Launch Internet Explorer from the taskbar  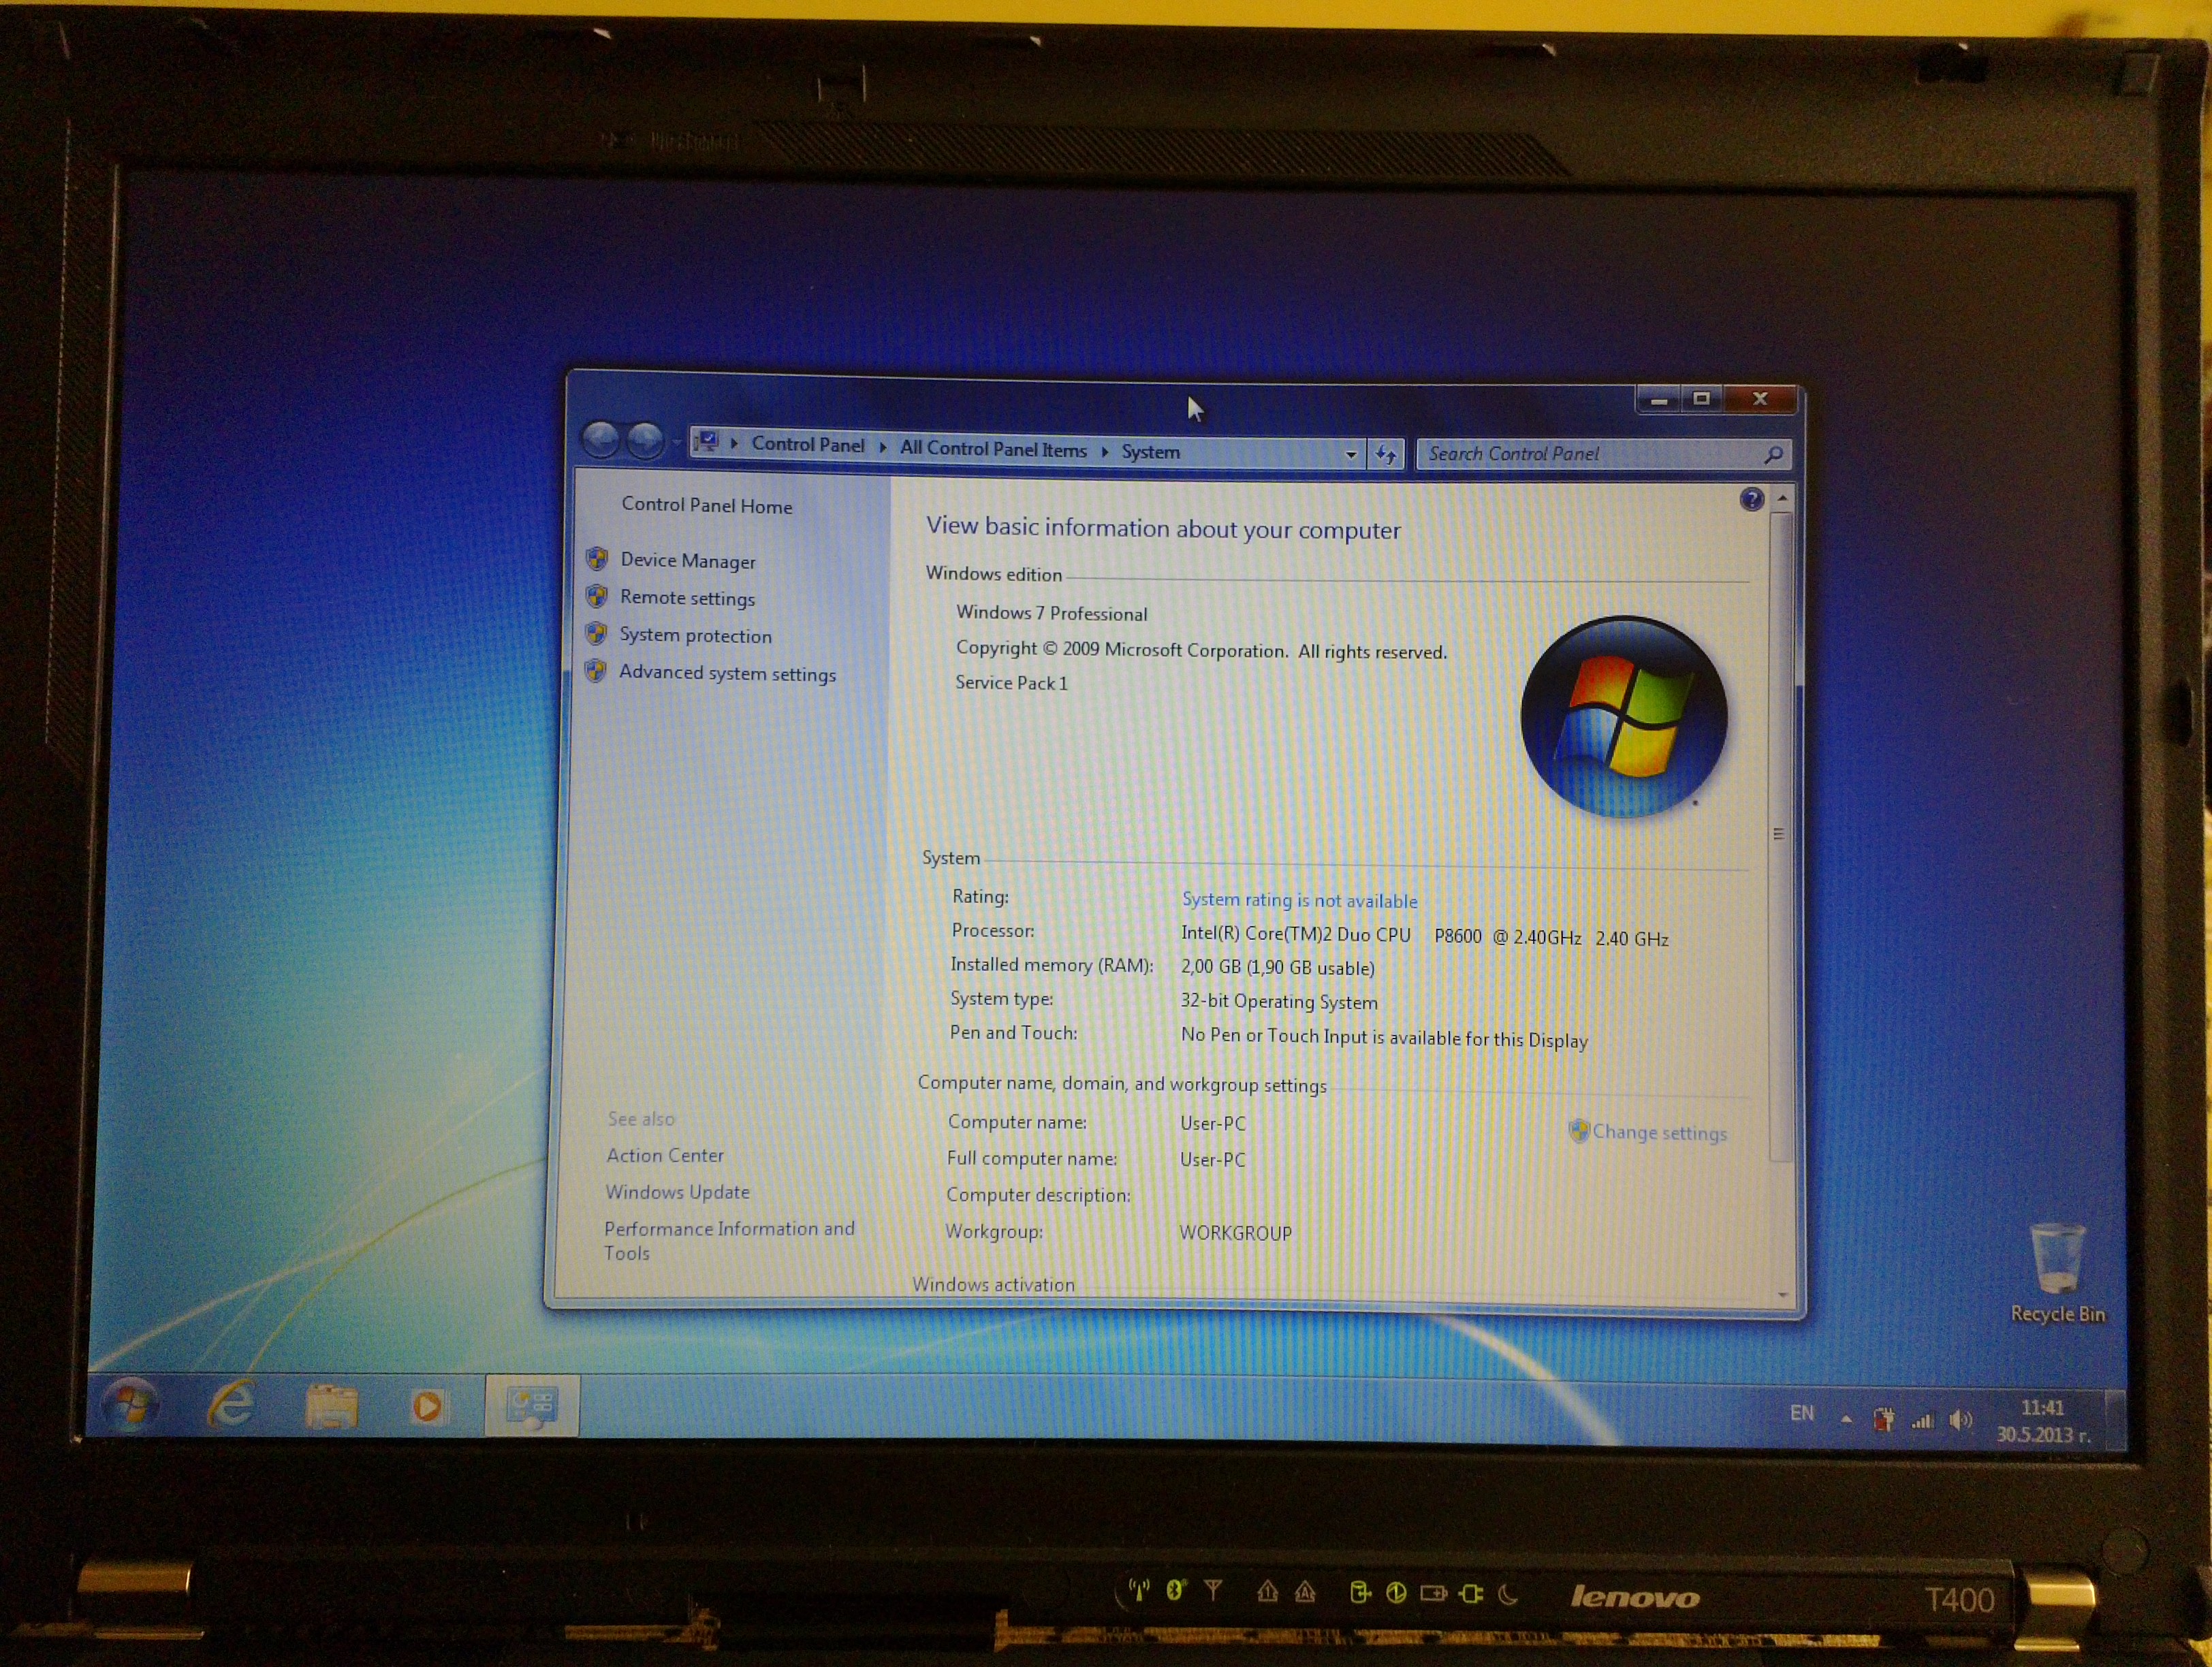coord(232,1404)
